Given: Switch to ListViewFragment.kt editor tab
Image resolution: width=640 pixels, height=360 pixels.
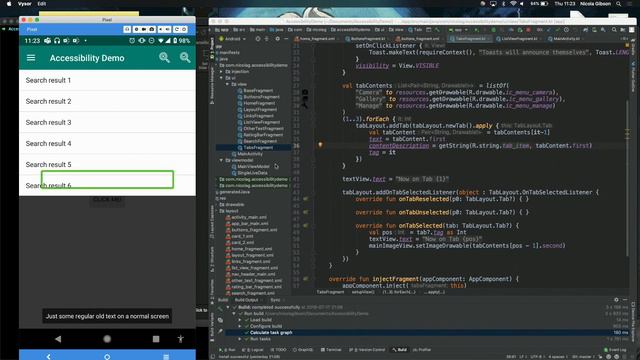Looking at the screenshot, I should tap(519, 39).
